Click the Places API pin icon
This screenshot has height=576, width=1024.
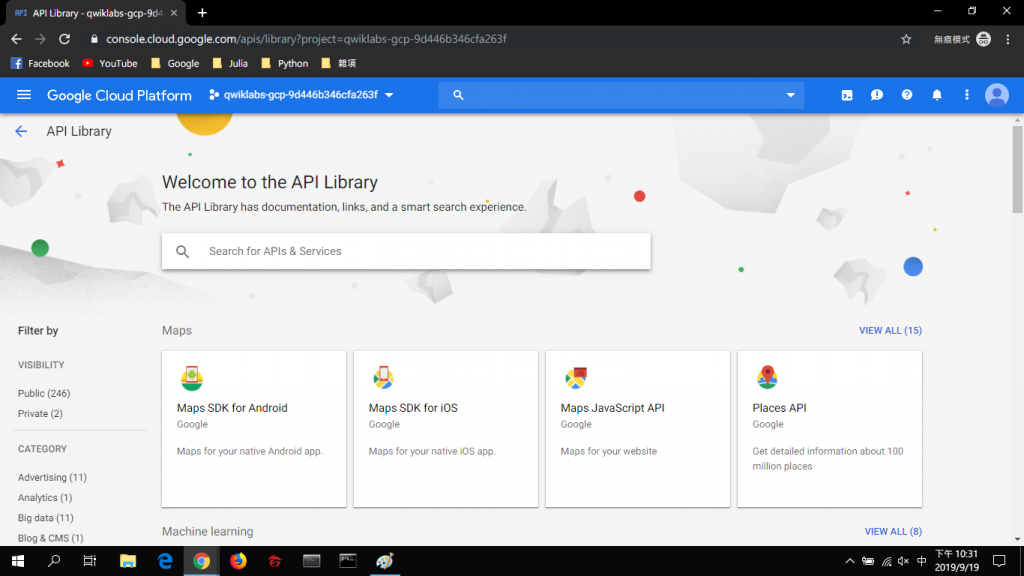click(x=767, y=377)
